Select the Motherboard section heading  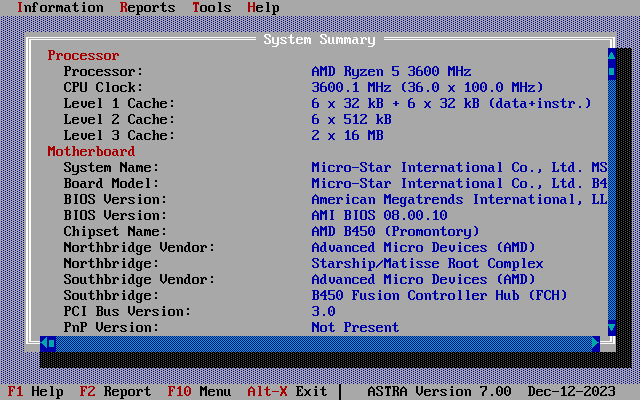click(91, 151)
